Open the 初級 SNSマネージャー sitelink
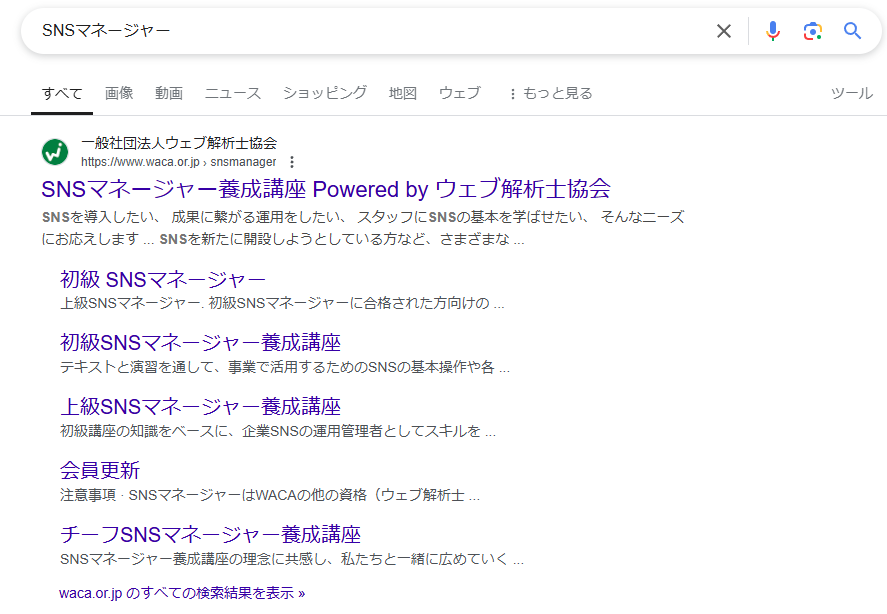Viewport: 887px width, 614px height. point(163,280)
